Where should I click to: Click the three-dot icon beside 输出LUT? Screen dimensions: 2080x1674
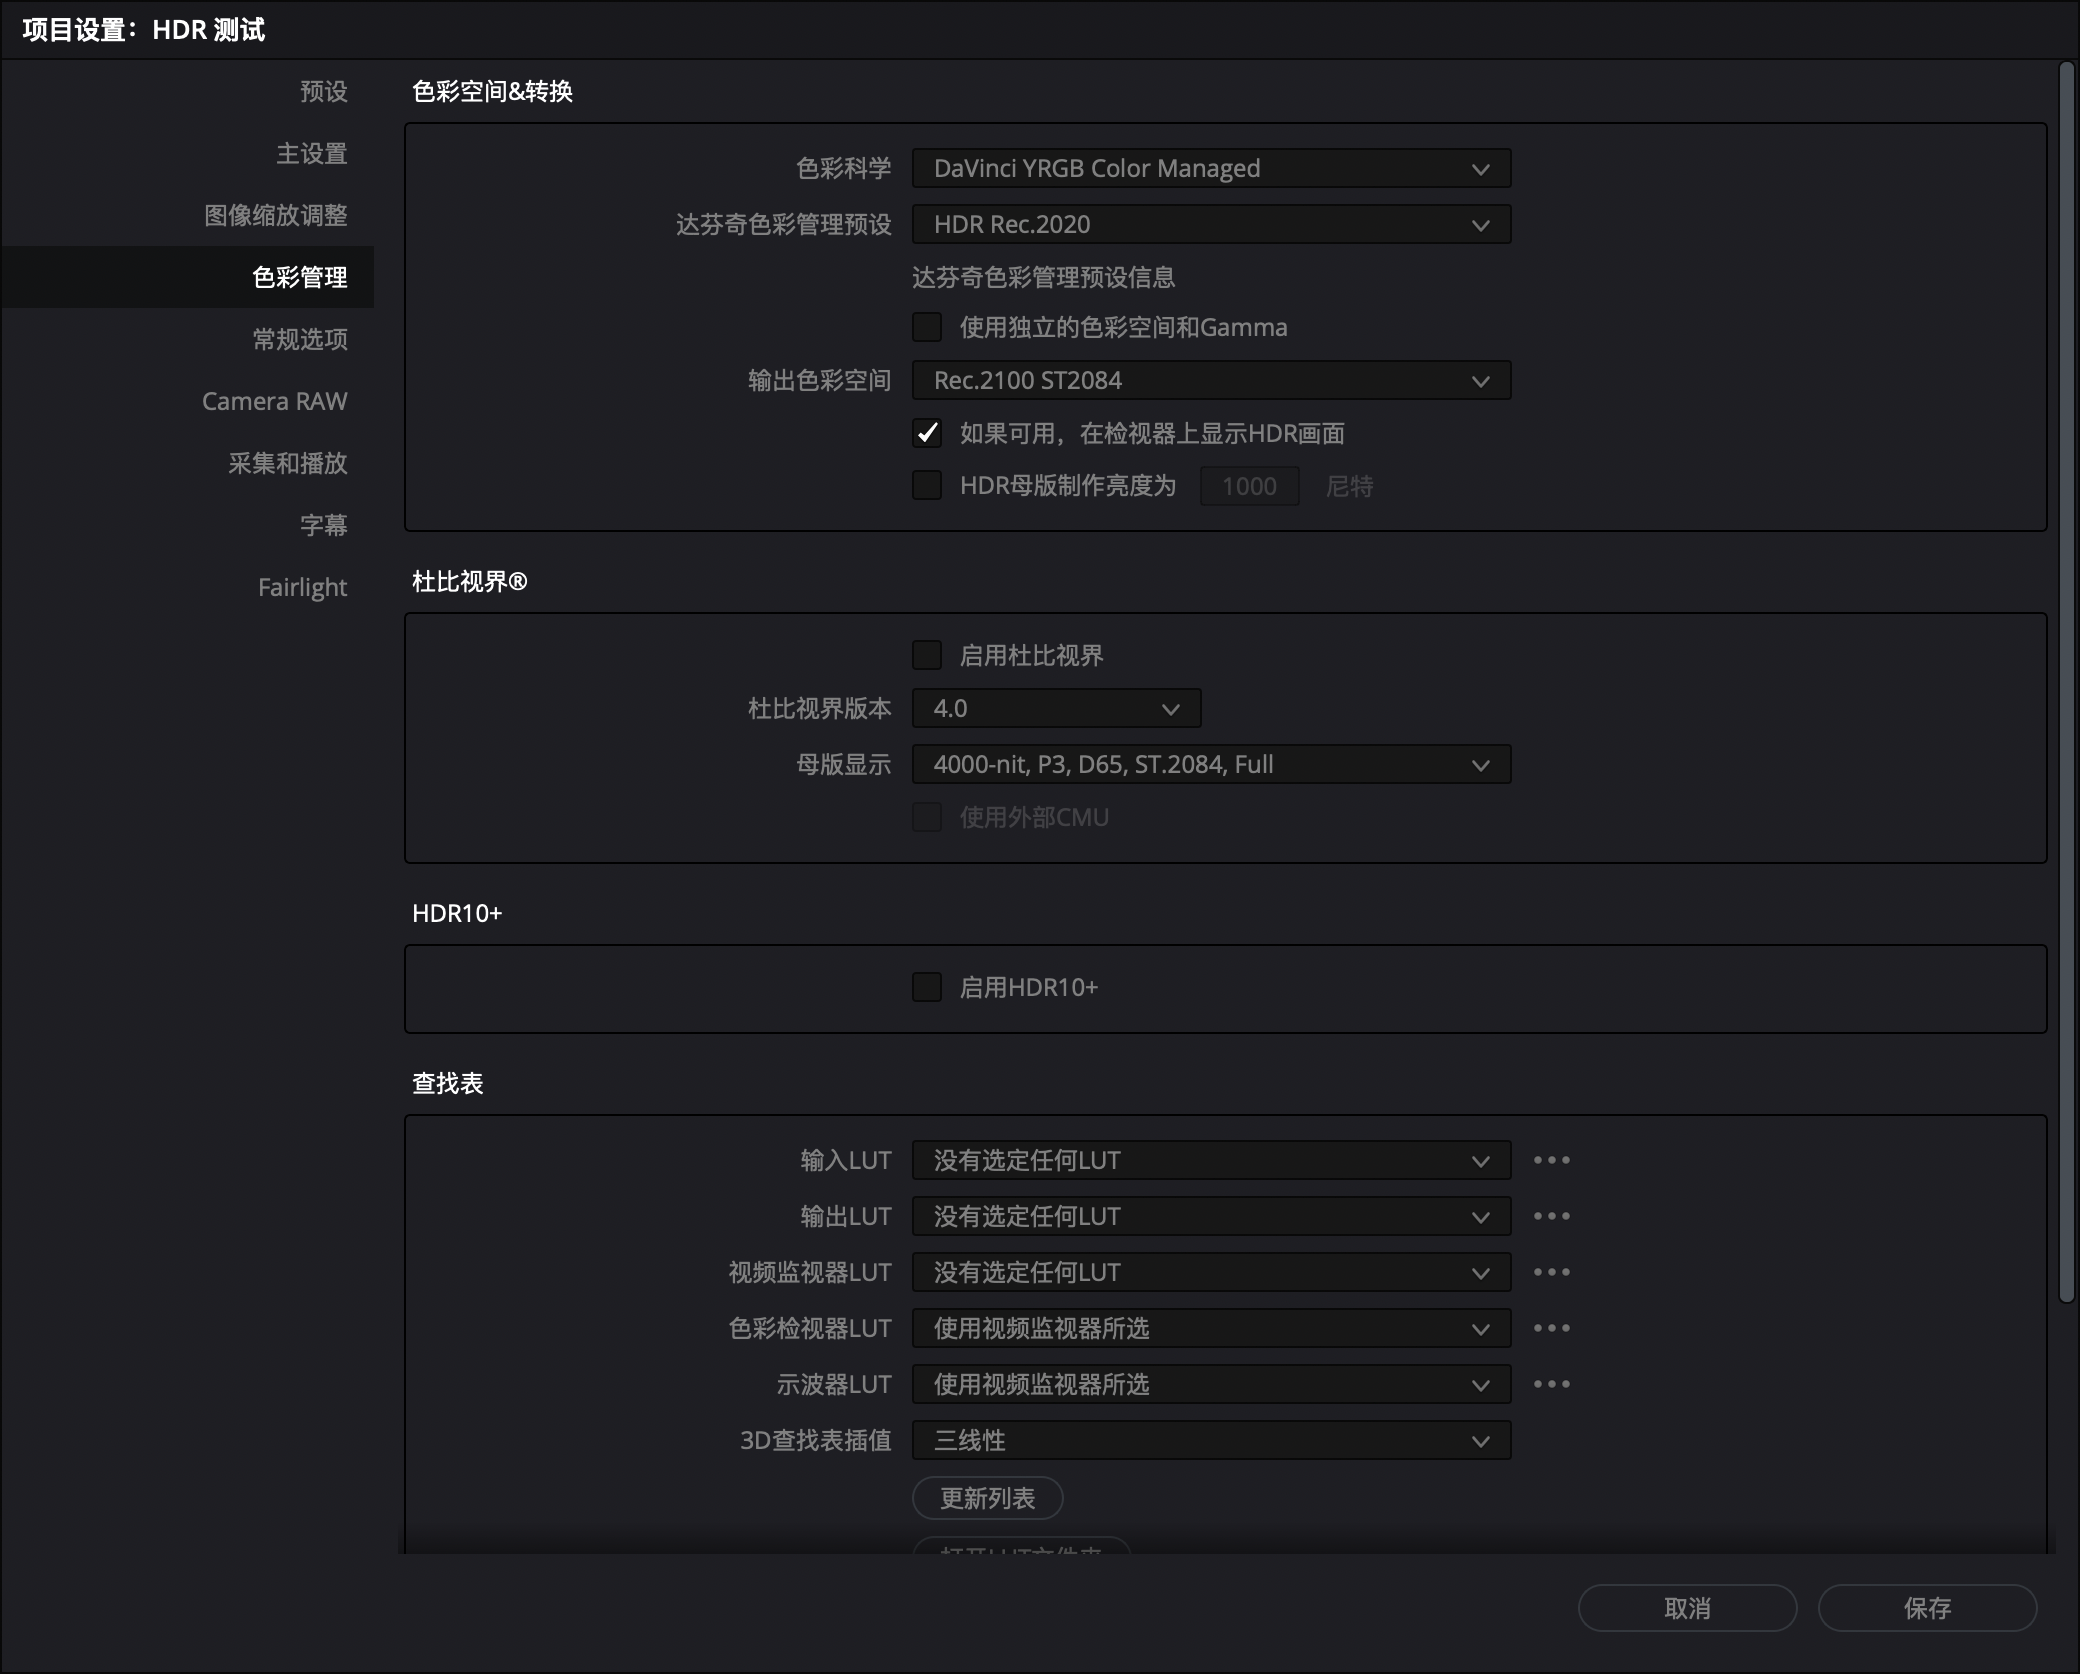(1551, 1216)
